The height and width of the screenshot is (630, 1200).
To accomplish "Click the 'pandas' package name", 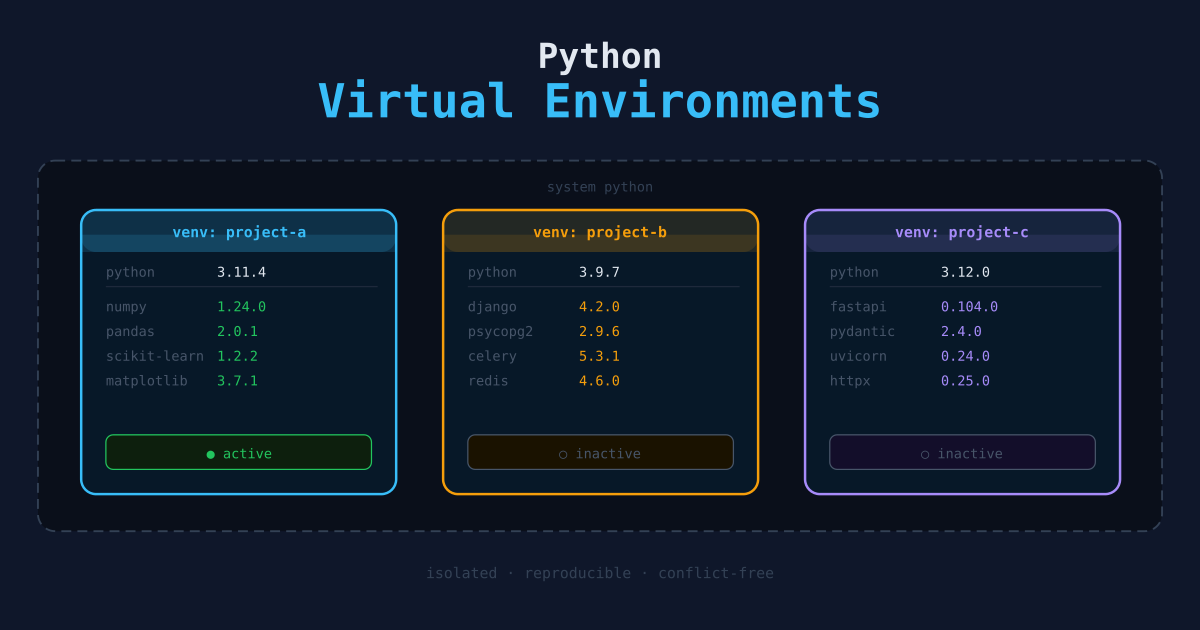I will click(130, 331).
